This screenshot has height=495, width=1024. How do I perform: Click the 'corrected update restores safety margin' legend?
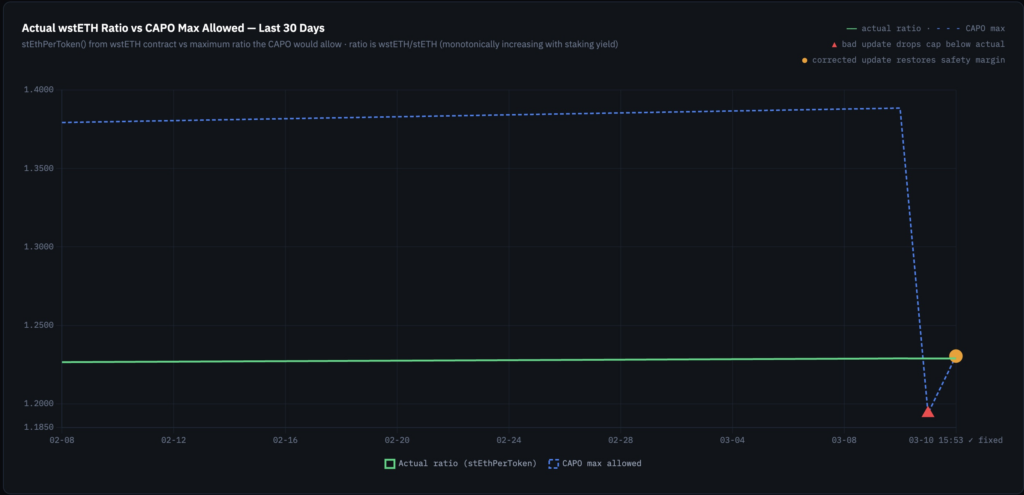click(x=908, y=60)
